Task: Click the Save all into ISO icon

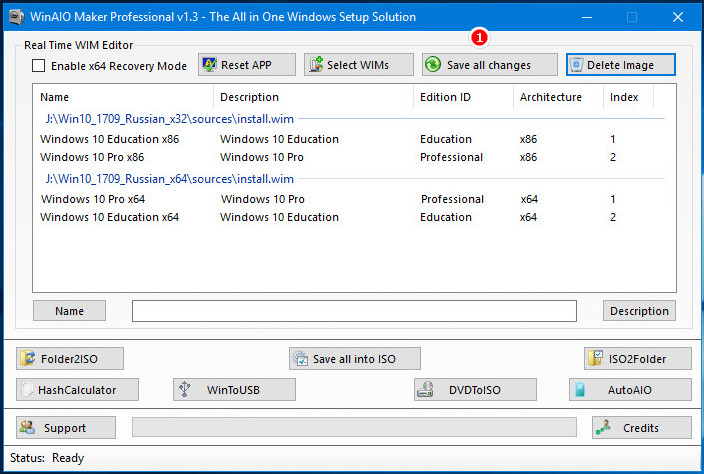Action: (300, 358)
